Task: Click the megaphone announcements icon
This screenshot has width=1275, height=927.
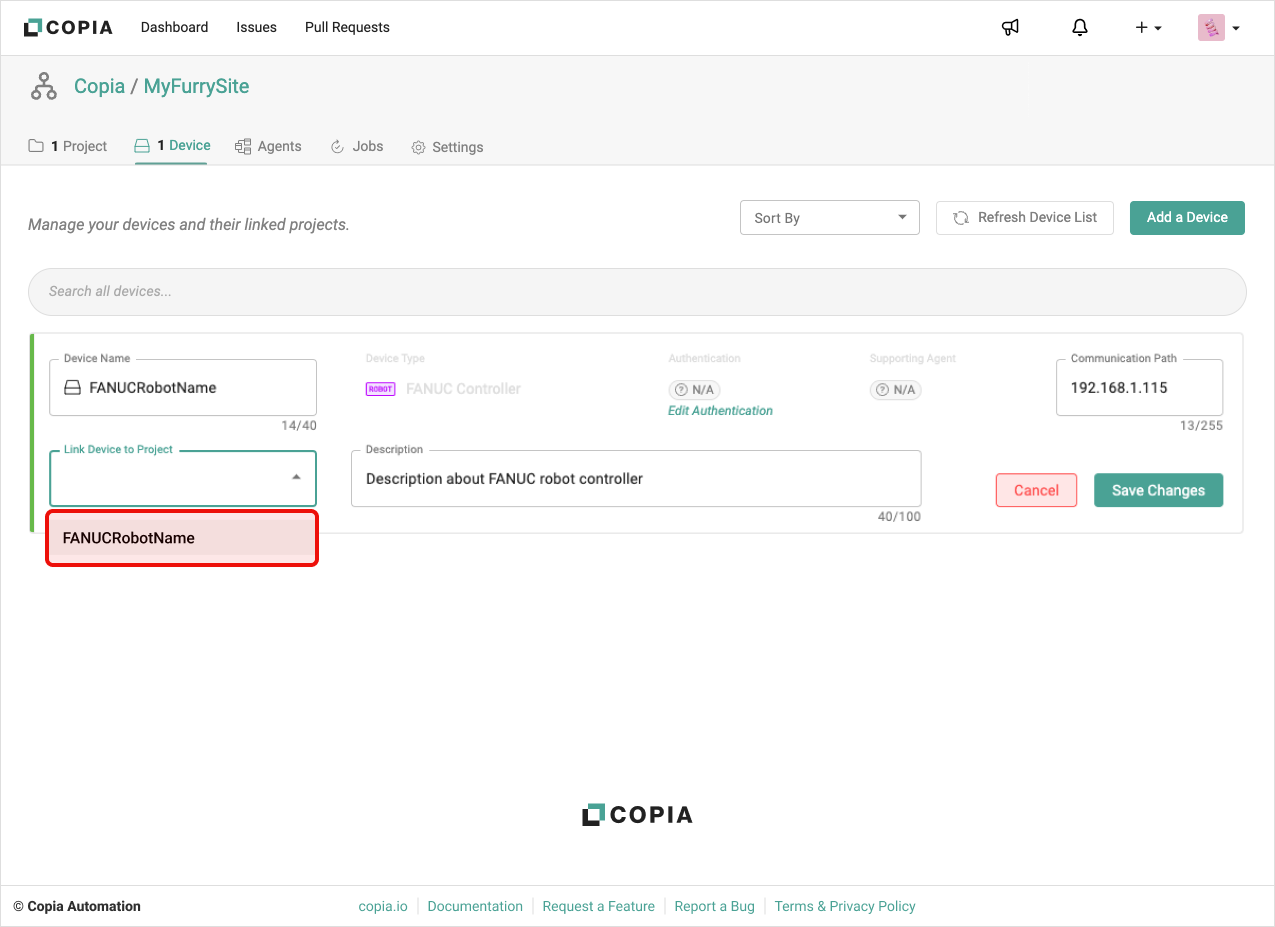Action: point(1010,28)
